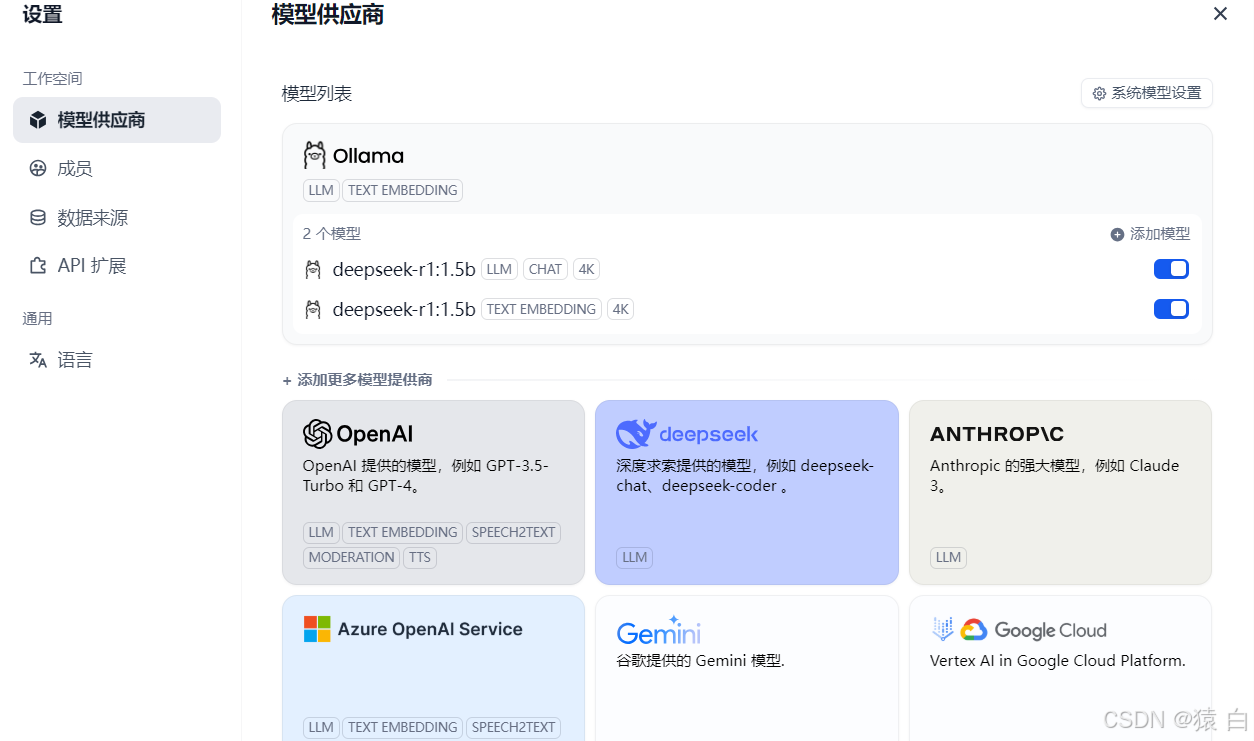
Task: Click the 2 个模型 count label
Action: pos(332,234)
